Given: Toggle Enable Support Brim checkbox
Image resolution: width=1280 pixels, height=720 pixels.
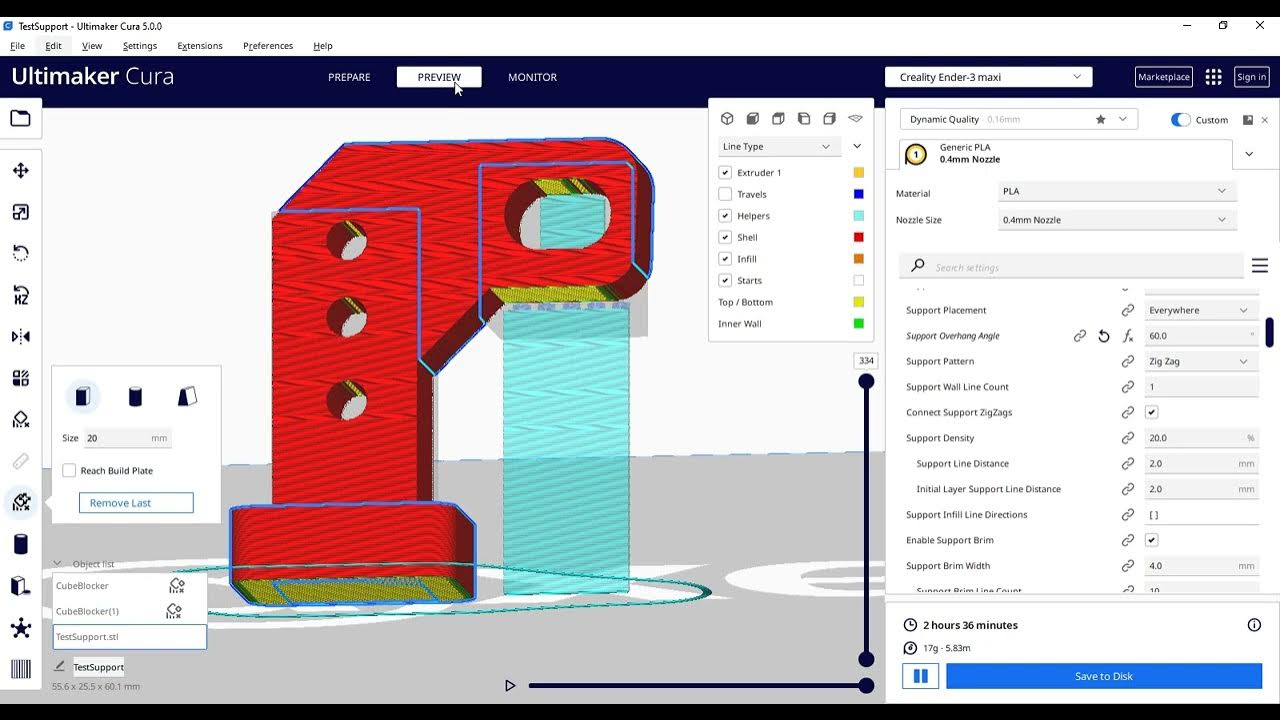Looking at the screenshot, I should (1152, 540).
